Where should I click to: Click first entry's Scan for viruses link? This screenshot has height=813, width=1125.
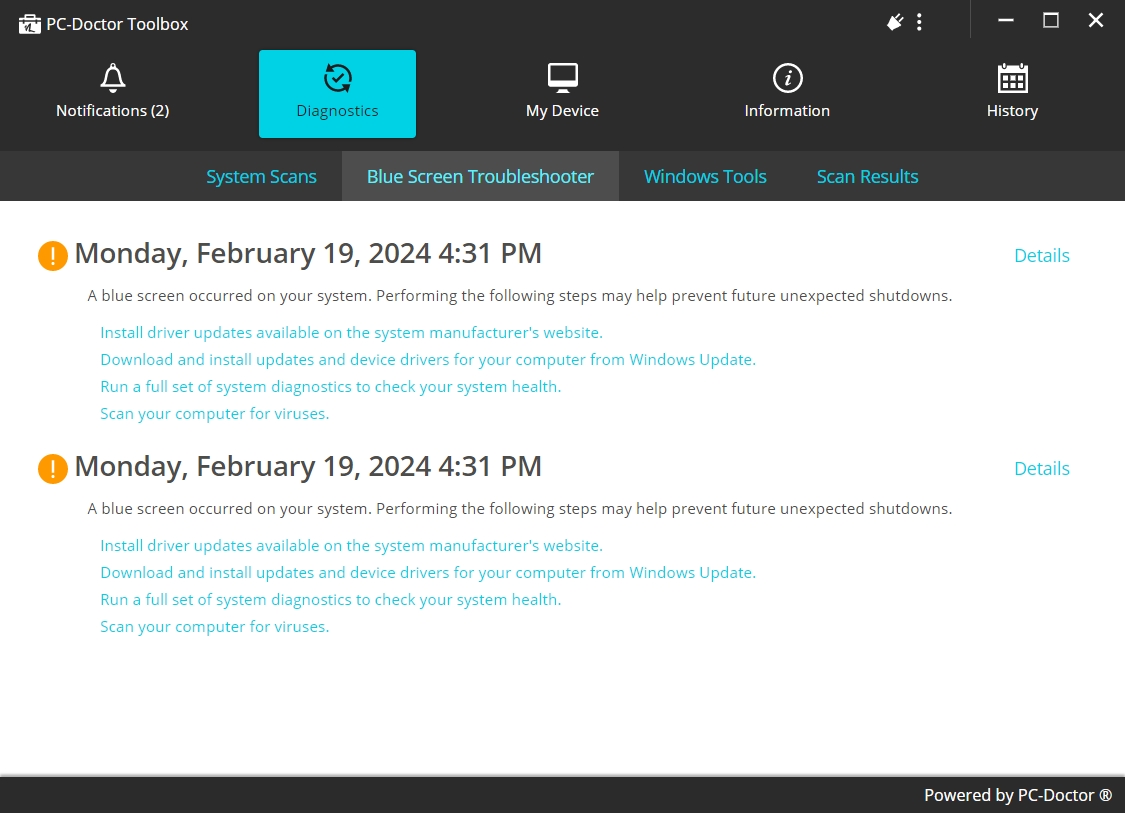[215, 414]
